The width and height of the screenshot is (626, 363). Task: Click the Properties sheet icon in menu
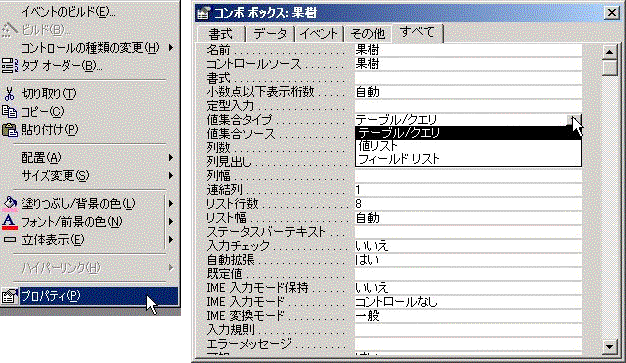[x=10, y=296]
